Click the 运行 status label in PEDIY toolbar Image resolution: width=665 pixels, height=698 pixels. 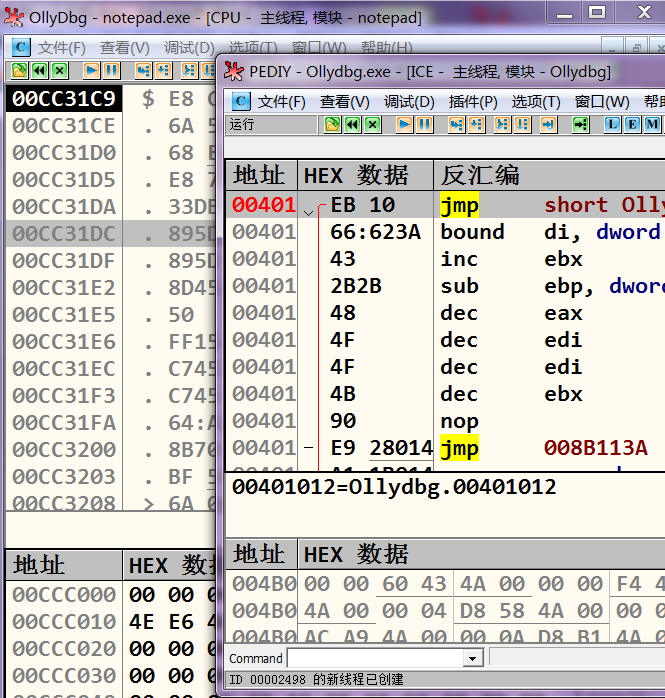(x=242, y=124)
